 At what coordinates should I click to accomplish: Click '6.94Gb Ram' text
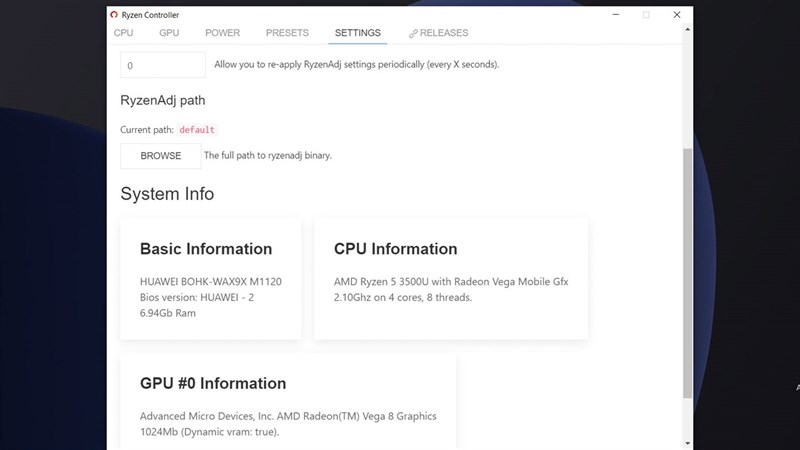(x=168, y=313)
